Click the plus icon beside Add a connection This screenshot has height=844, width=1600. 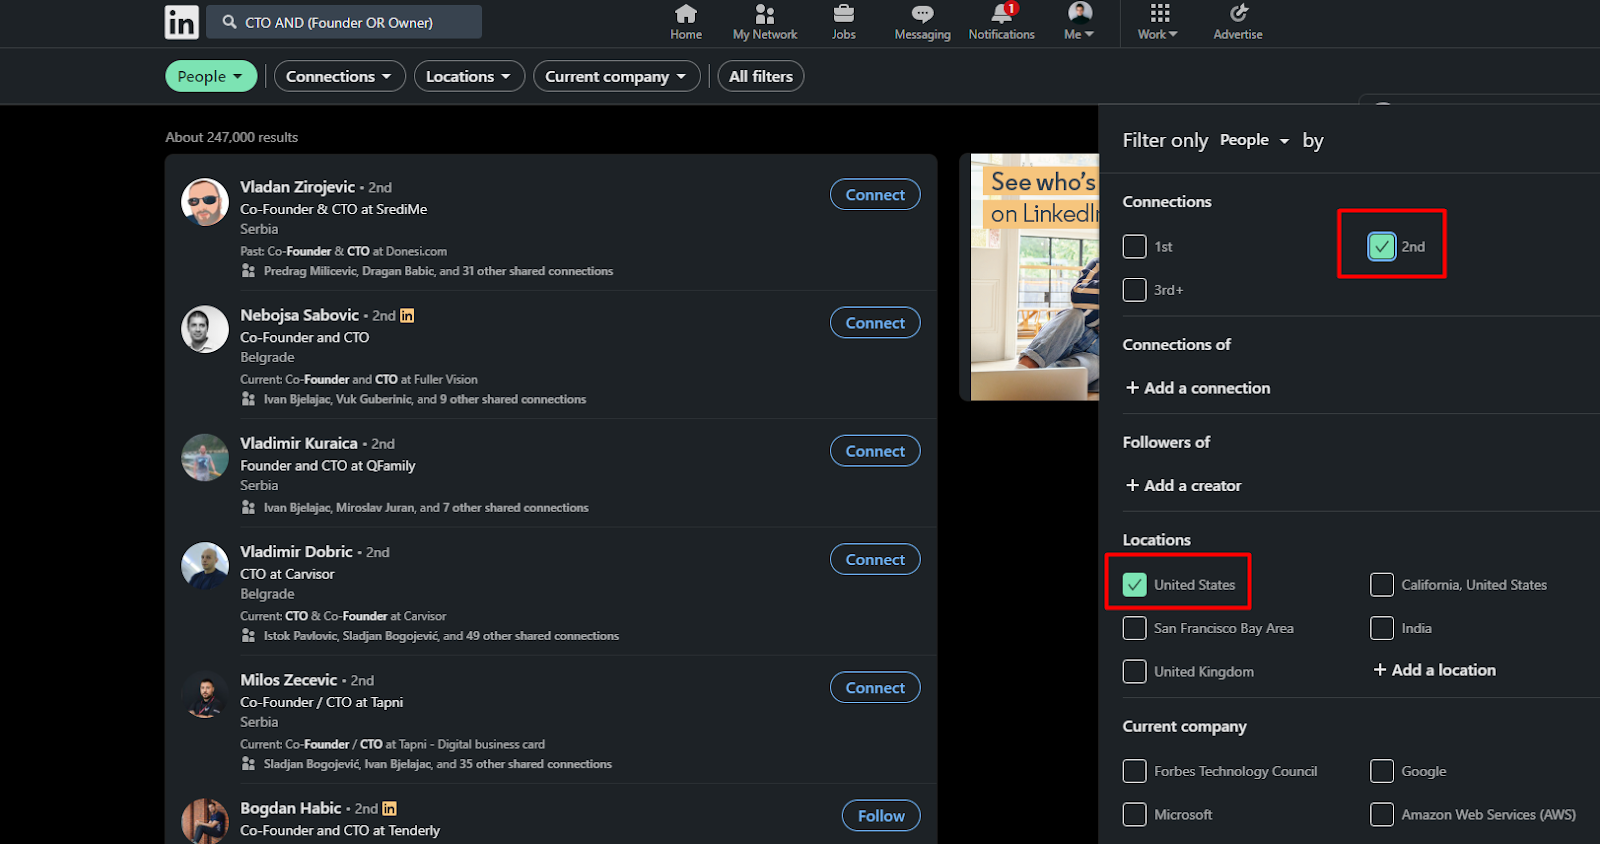pos(1133,388)
